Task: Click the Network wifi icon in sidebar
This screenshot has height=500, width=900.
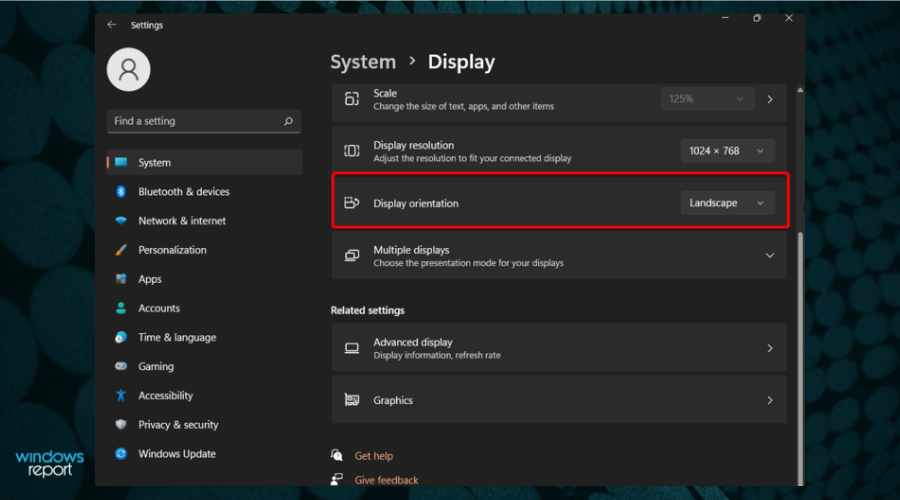Action: pyautogui.click(x=121, y=220)
